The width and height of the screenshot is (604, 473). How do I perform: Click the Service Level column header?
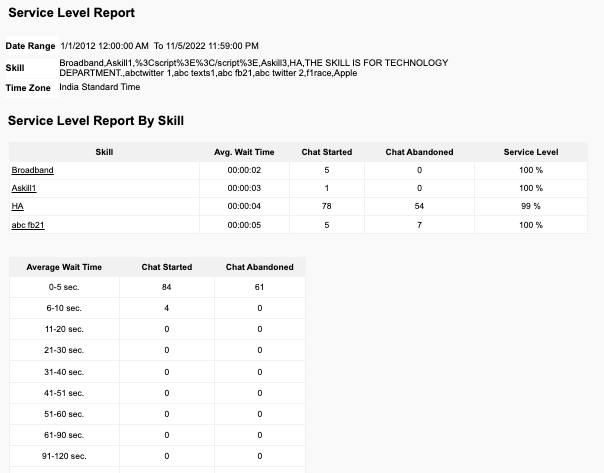(x=531, y=152)
